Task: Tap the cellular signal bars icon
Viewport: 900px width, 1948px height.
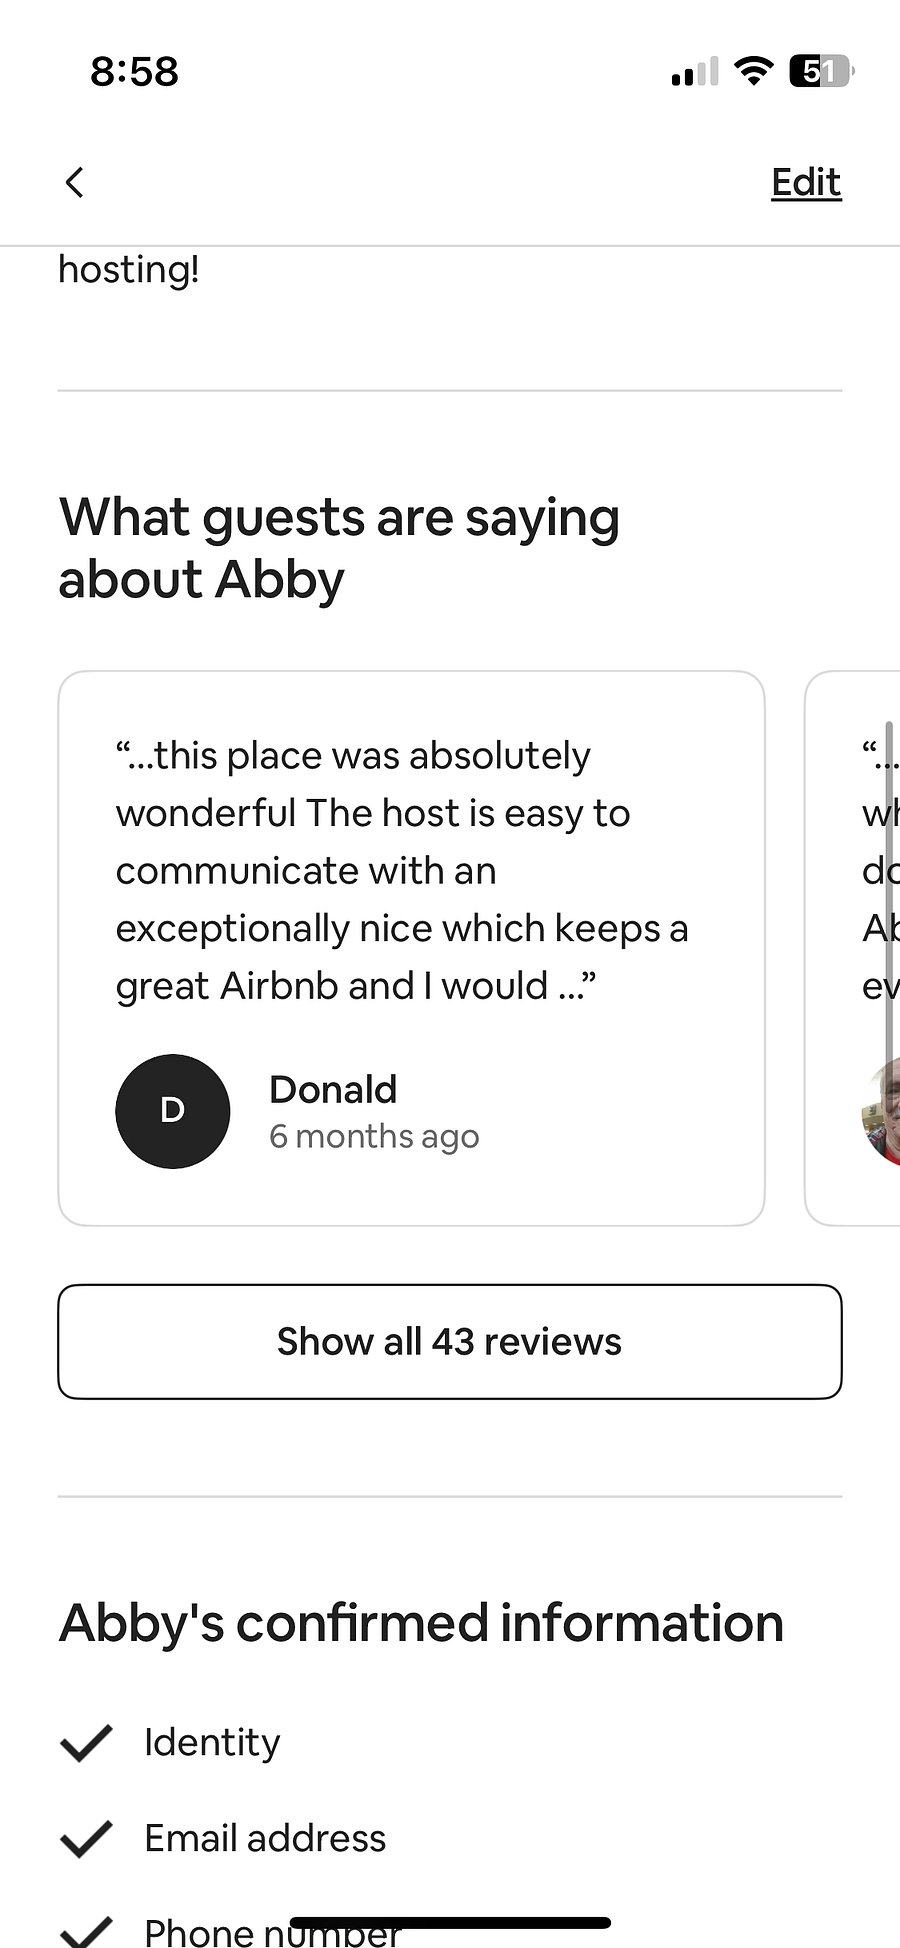Action: coord(695,71)
